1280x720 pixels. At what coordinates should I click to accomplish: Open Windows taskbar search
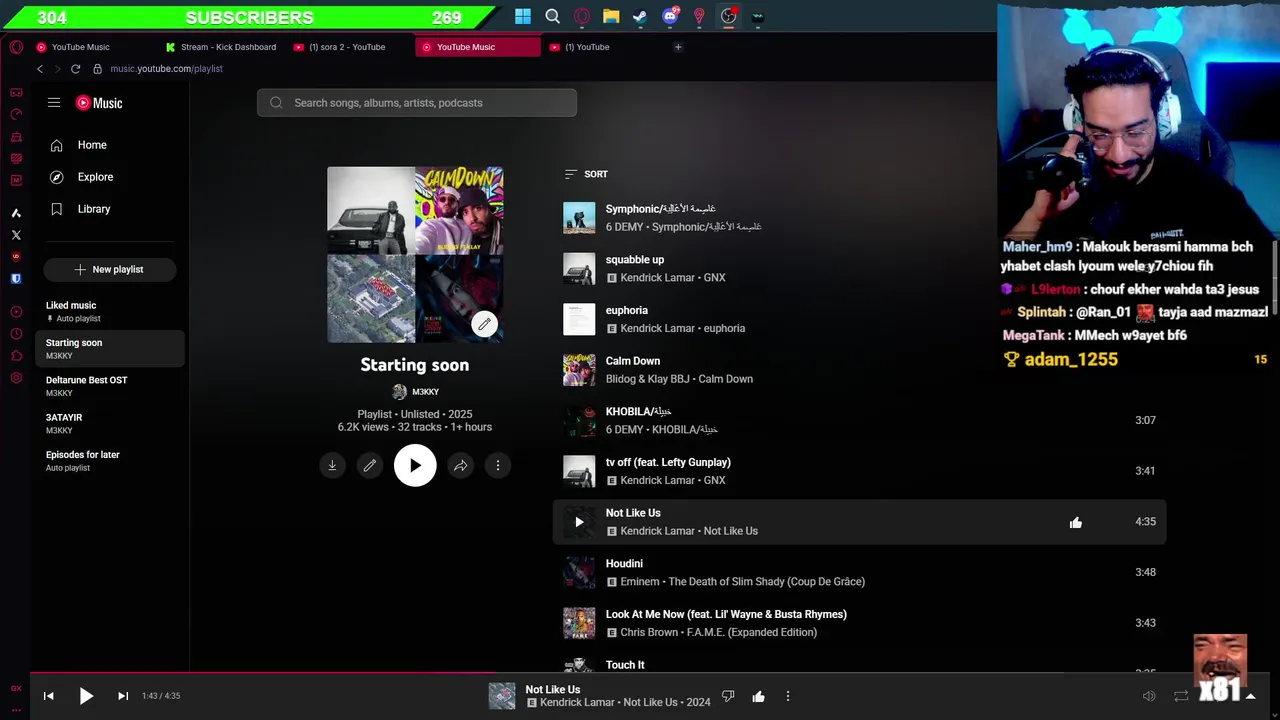(x=552, y=16)
